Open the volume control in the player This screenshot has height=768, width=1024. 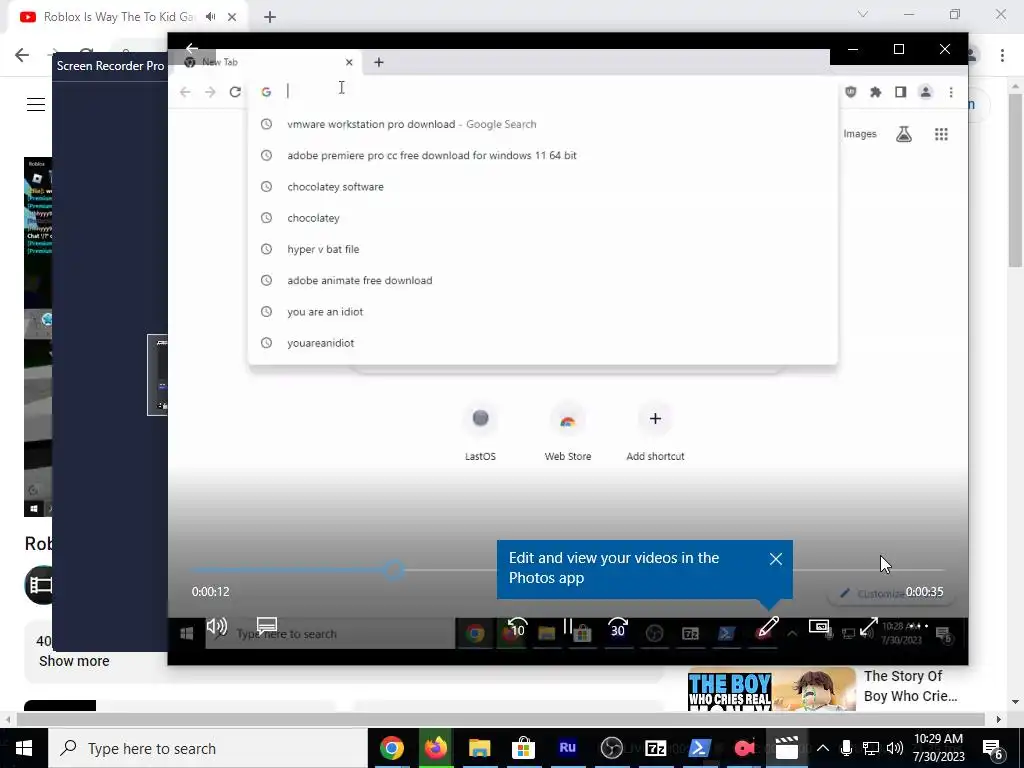click(217, 627)
